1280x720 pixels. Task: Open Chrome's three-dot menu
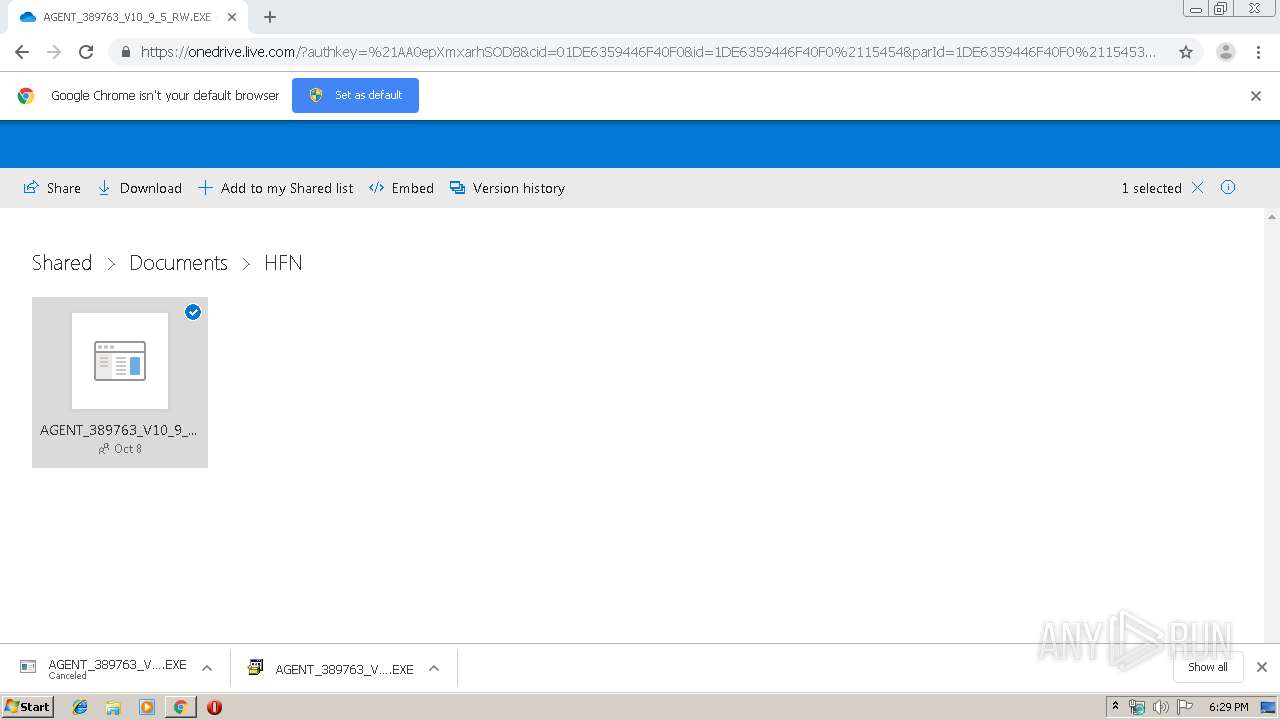(x=1258, y=52)
